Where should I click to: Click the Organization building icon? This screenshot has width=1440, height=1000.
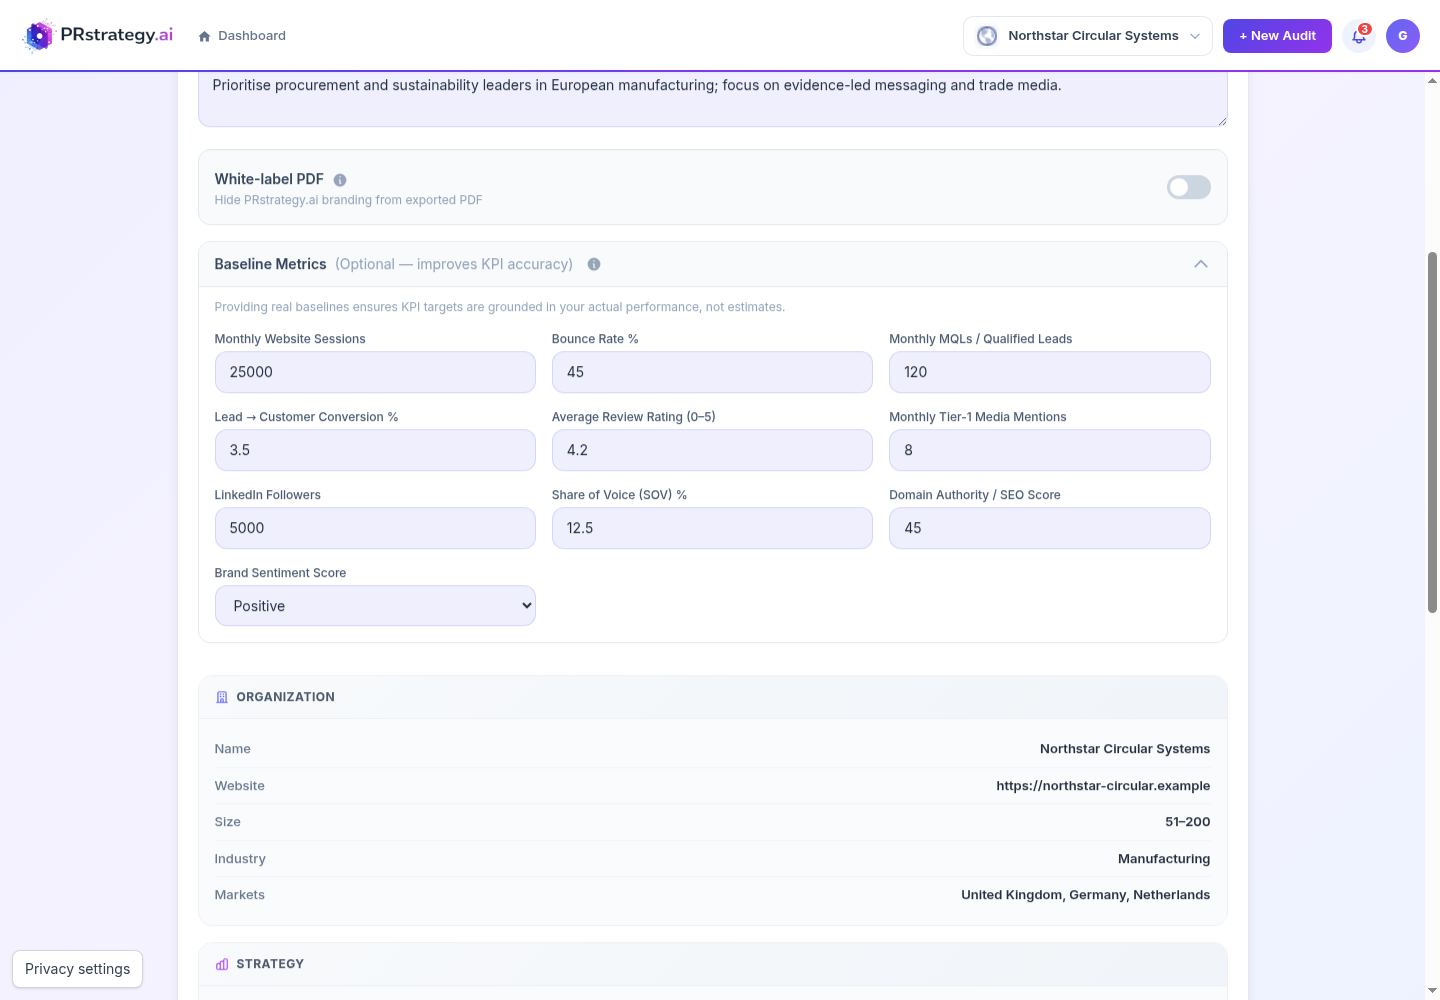[222, 697]
